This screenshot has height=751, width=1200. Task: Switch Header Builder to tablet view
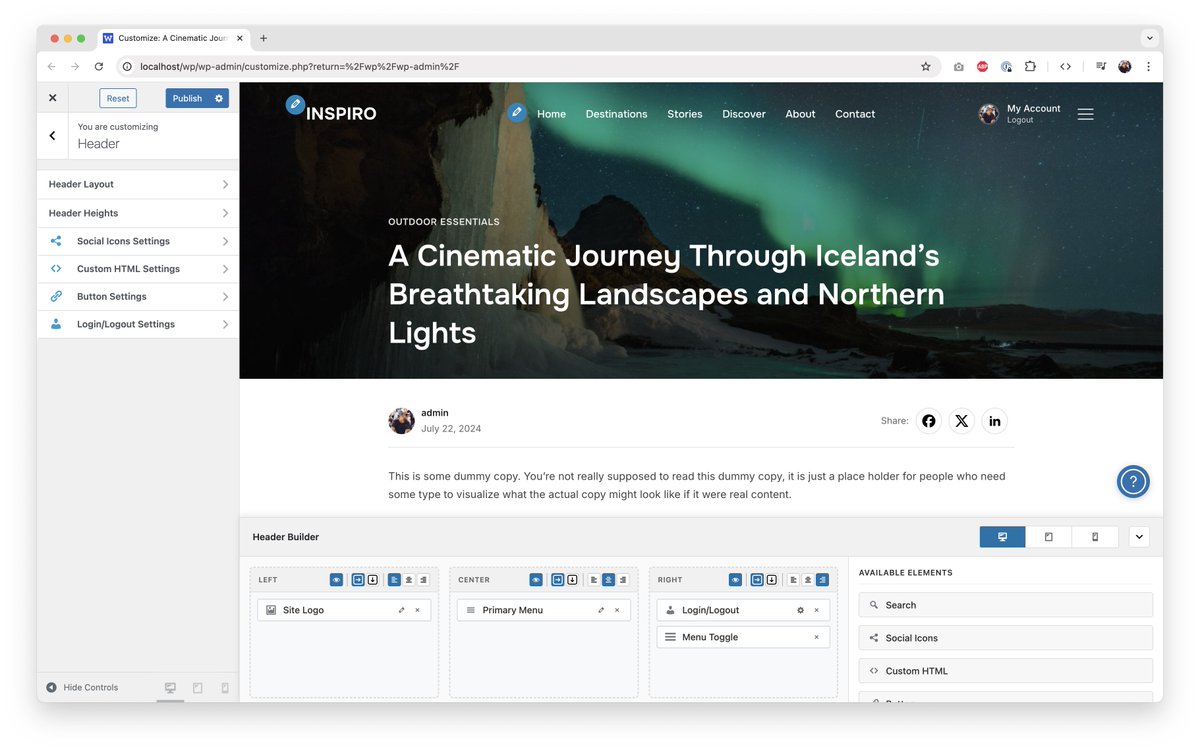(1048, 537)
